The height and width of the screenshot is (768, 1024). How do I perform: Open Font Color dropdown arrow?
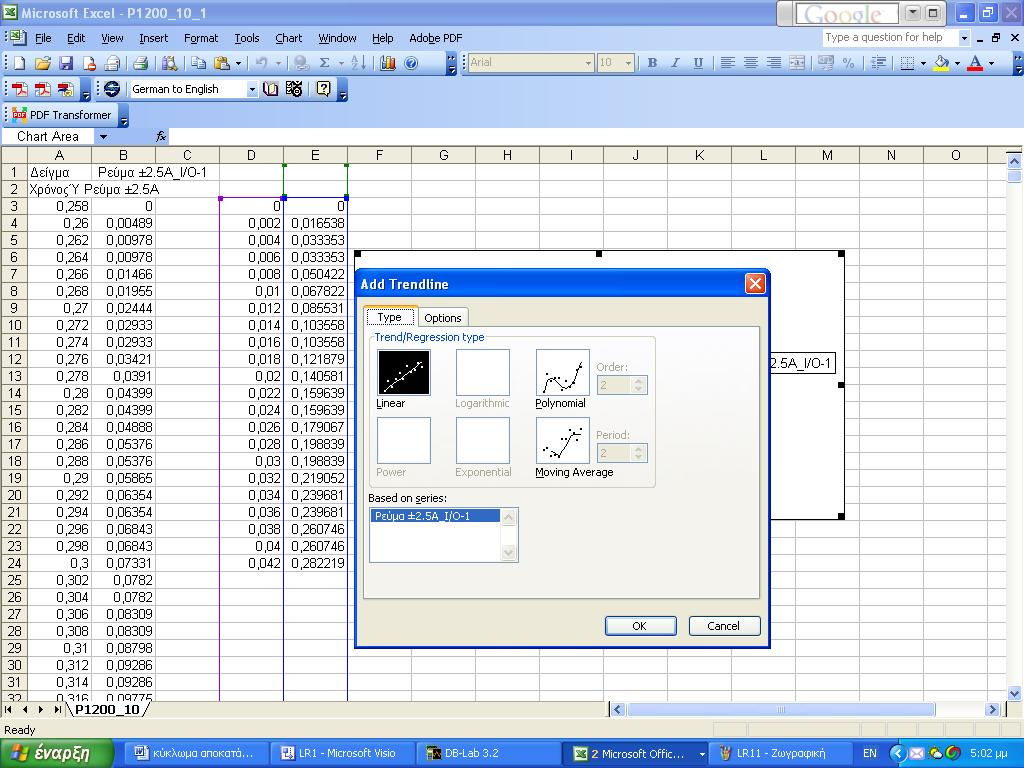pos(991,63)
